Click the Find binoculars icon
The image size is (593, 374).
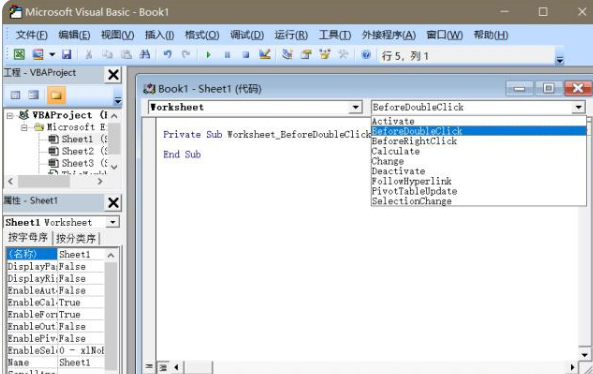click(x=145, y=54)
